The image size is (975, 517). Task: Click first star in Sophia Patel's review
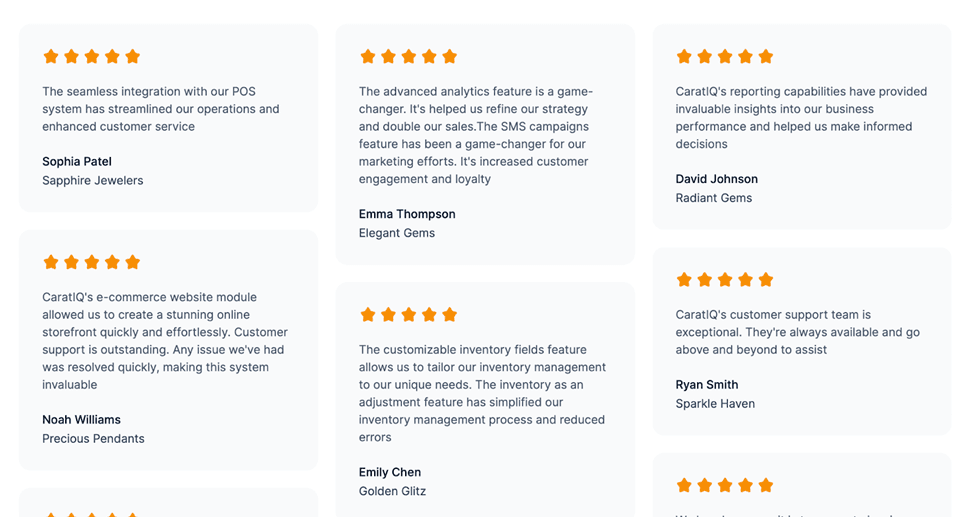coord(51,57)
